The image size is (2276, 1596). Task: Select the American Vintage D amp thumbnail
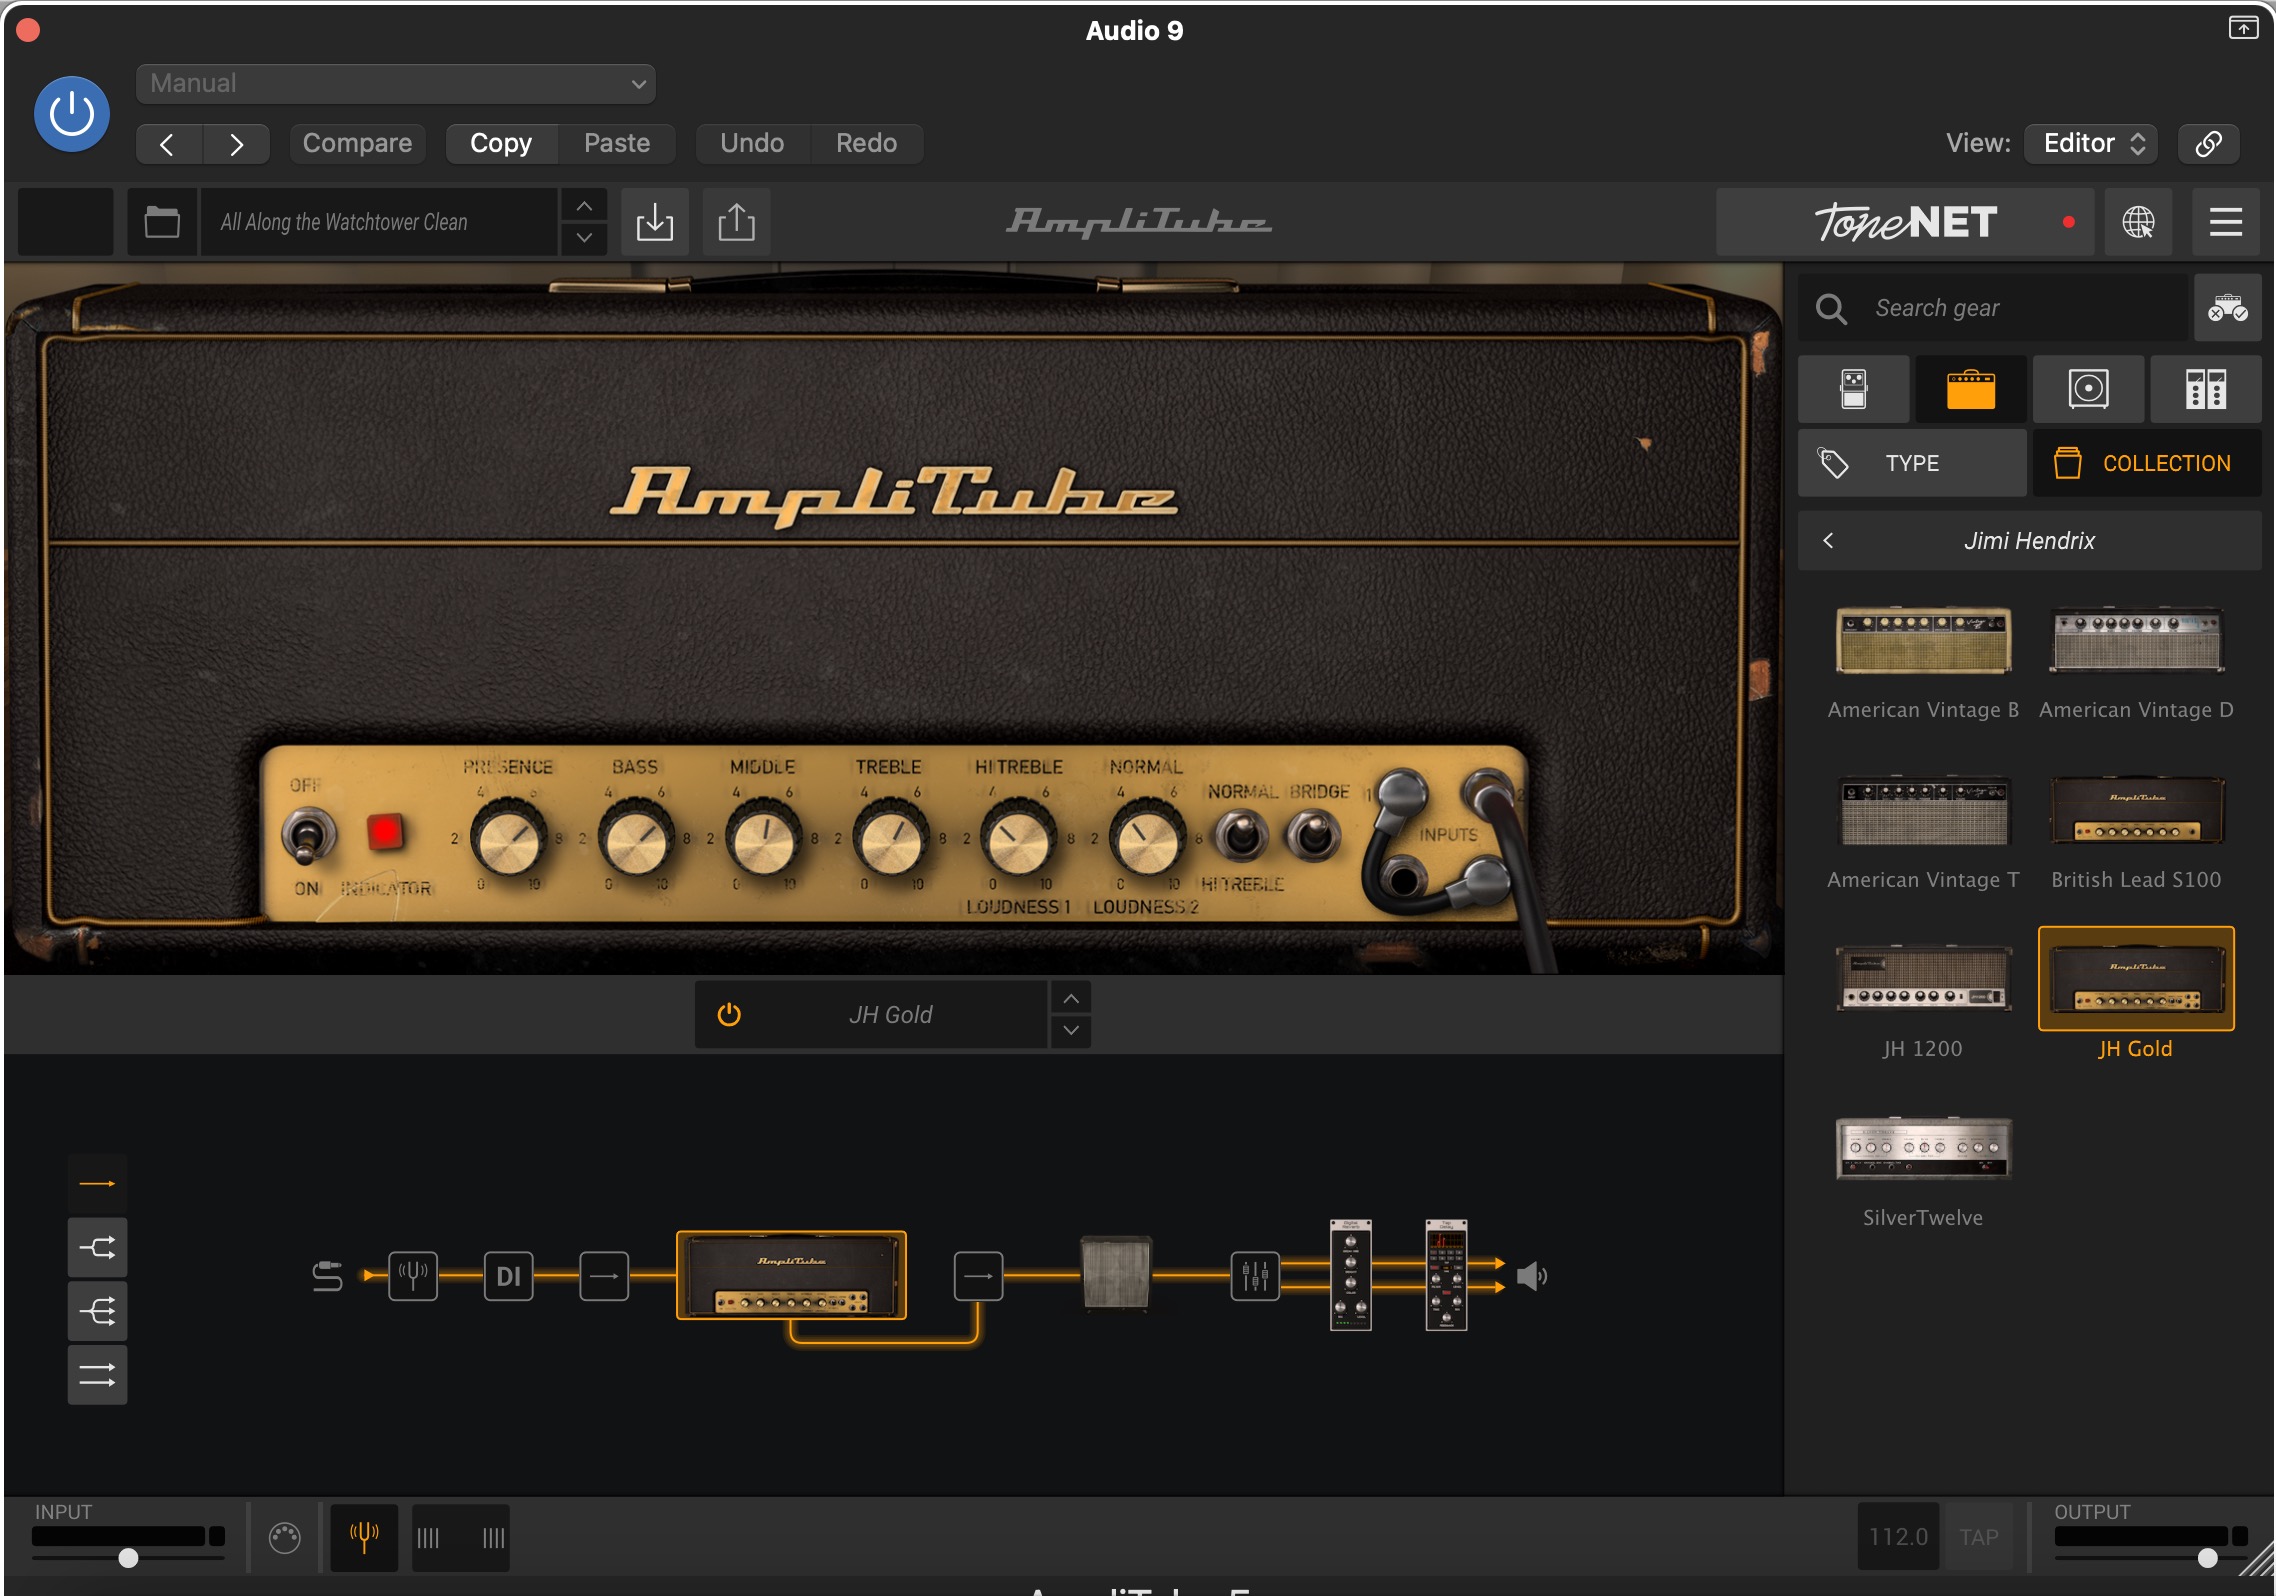[2137, 641]
